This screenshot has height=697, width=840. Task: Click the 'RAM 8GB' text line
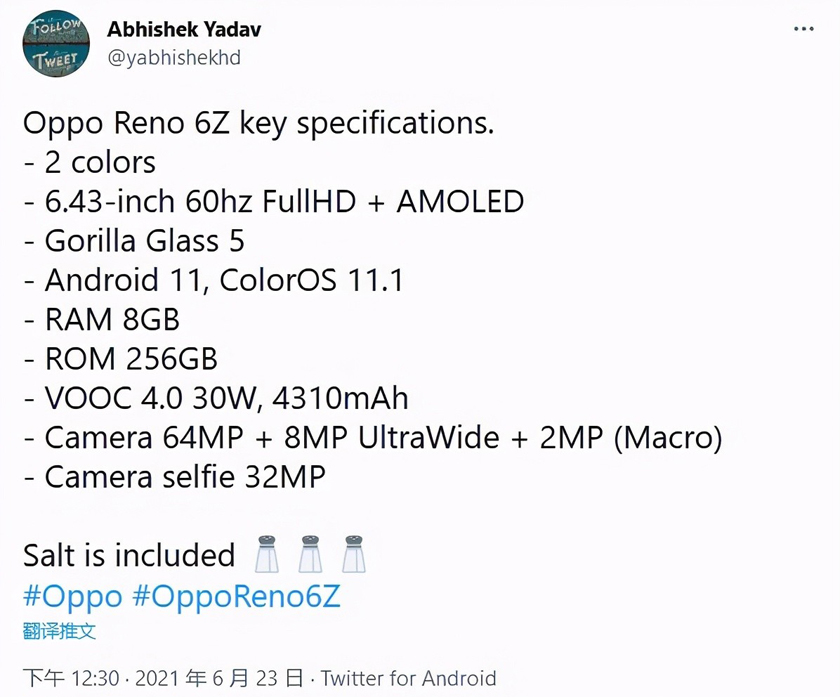coord(102,319)
